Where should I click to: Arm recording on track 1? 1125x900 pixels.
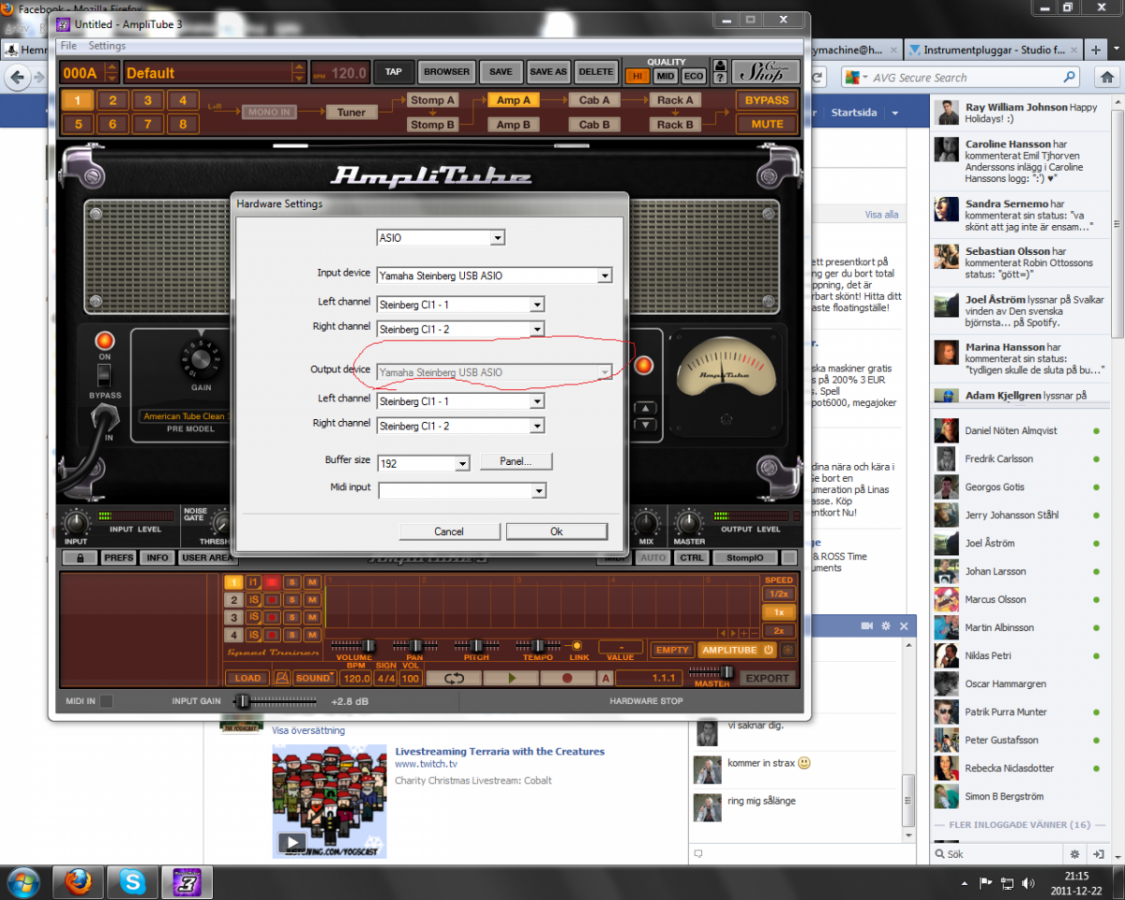tap(272, 582)
